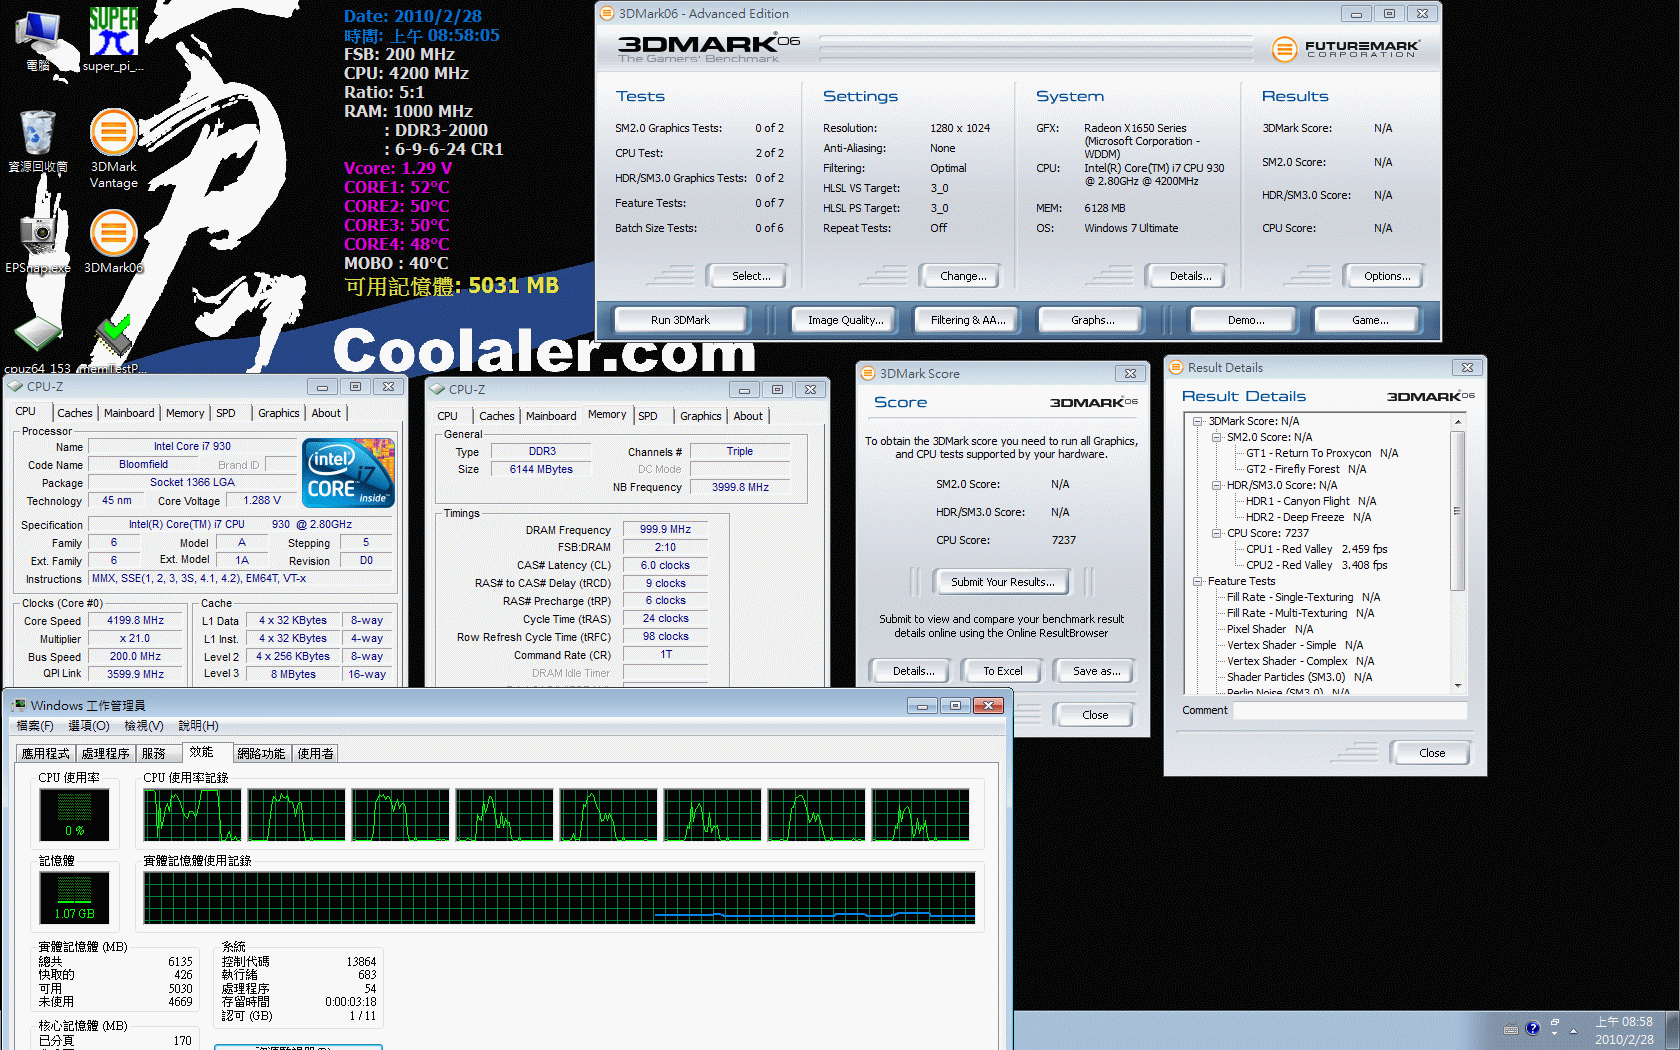Switch to 網路功能 tab in Task Manager

click(261, 754)
